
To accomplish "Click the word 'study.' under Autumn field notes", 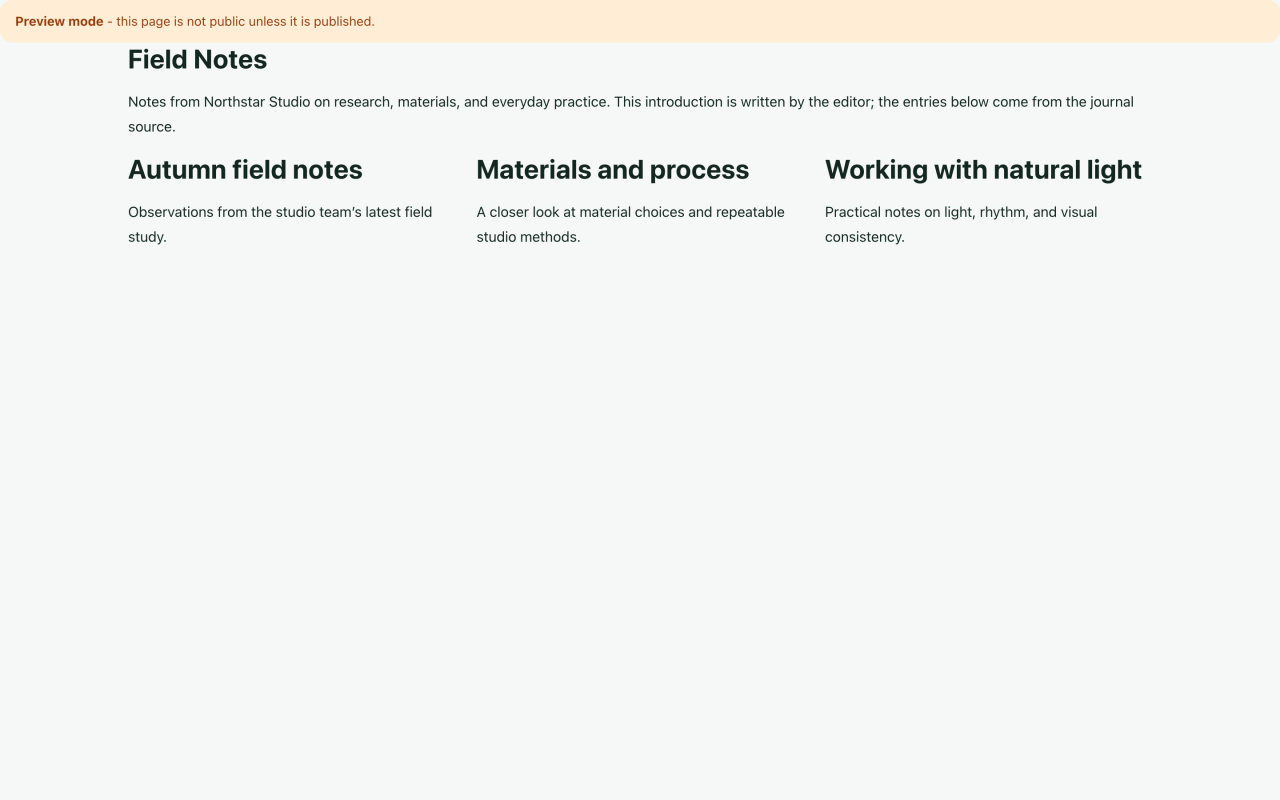I will (x=147, y=237).
